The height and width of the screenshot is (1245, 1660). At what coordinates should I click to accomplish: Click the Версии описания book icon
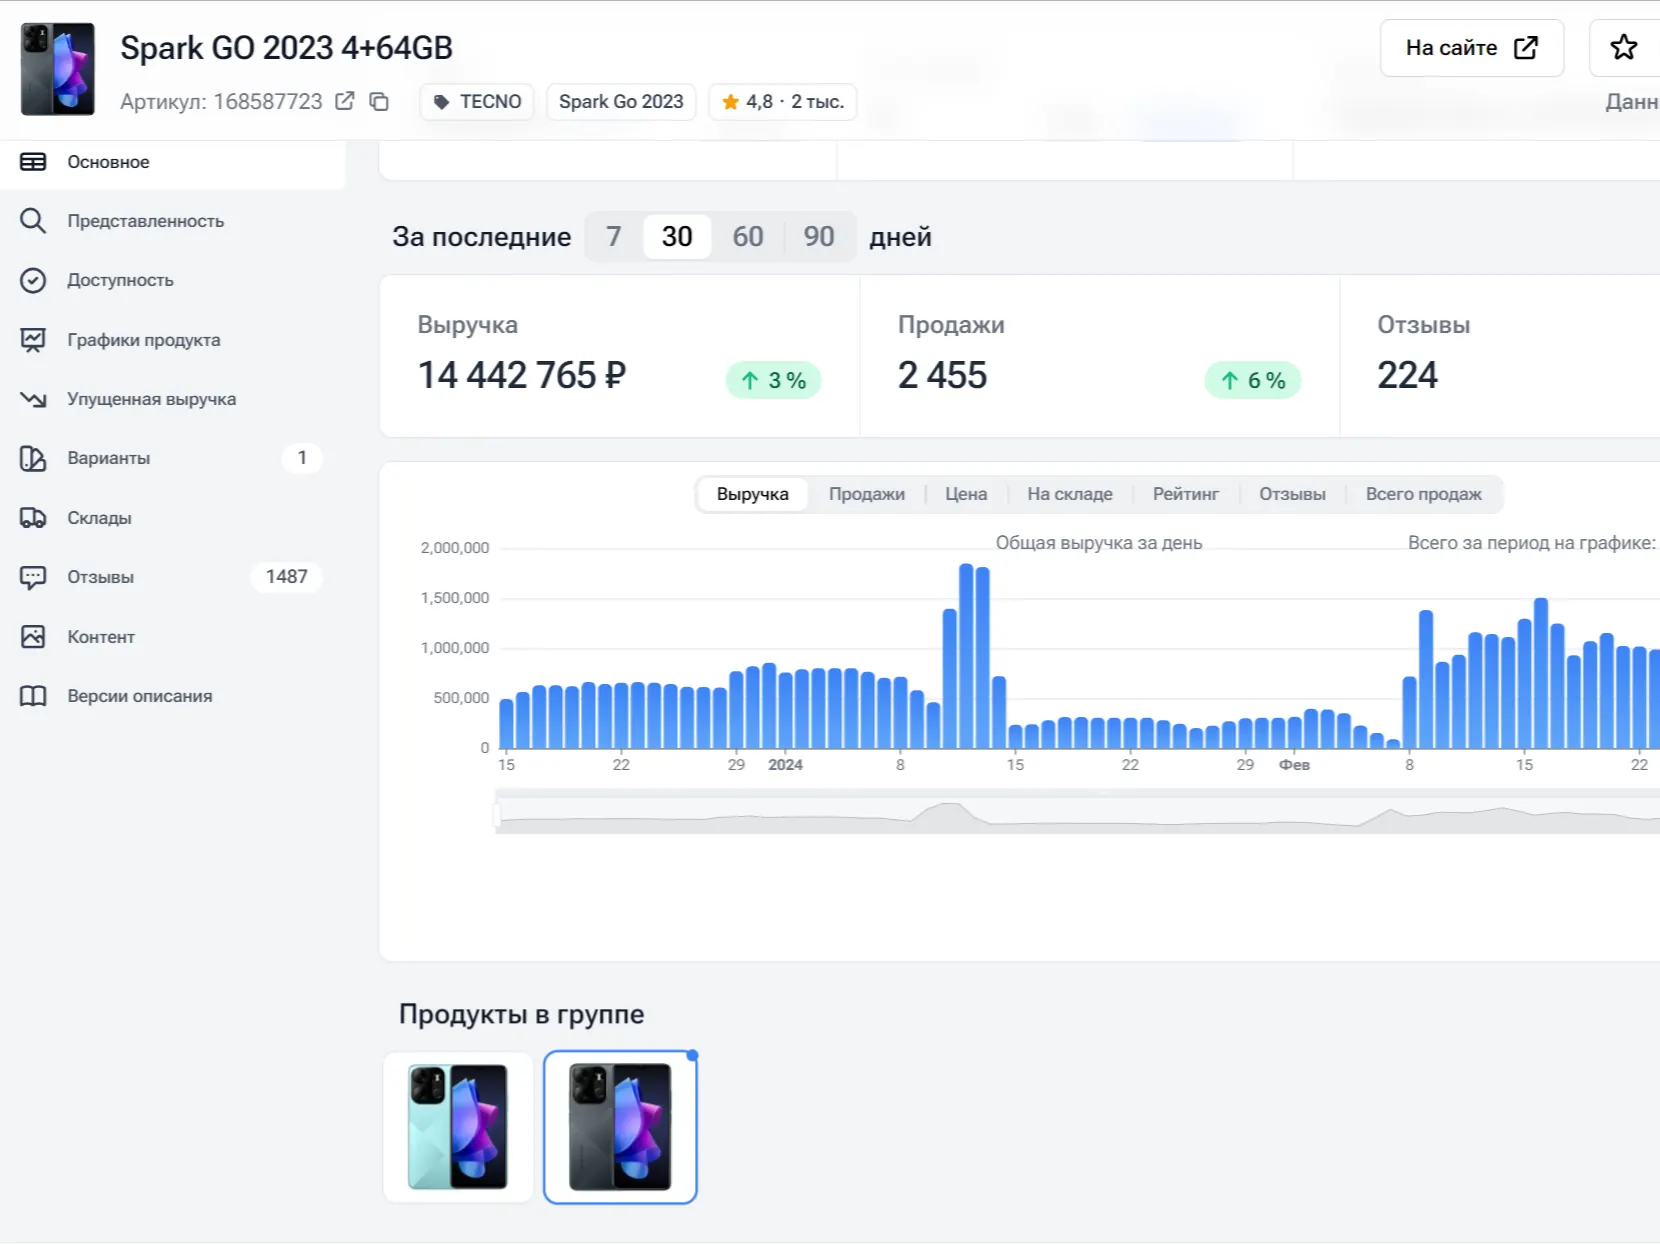coord(33,696)
